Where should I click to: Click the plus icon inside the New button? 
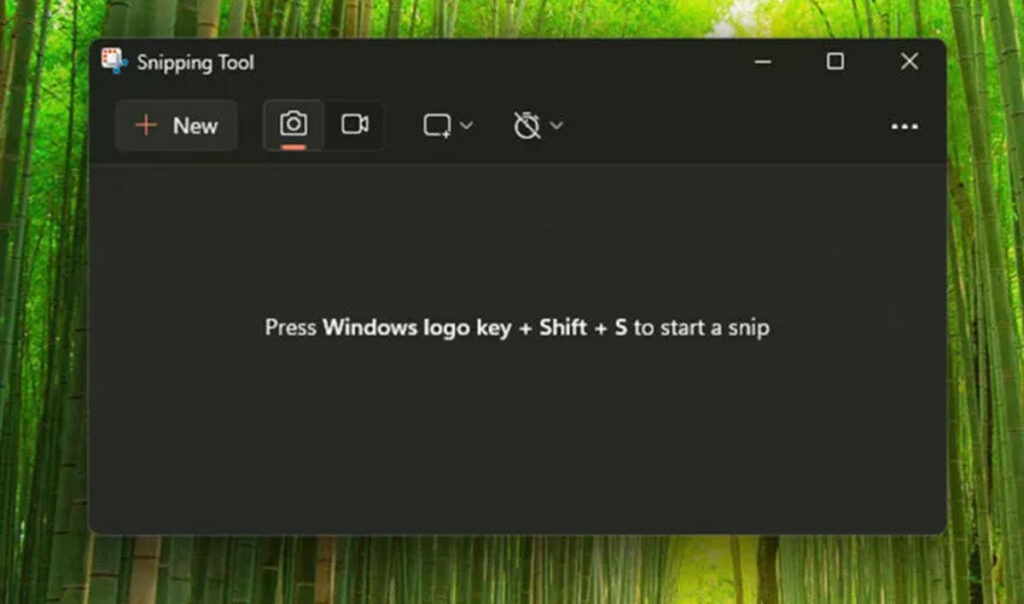(147, 125)
